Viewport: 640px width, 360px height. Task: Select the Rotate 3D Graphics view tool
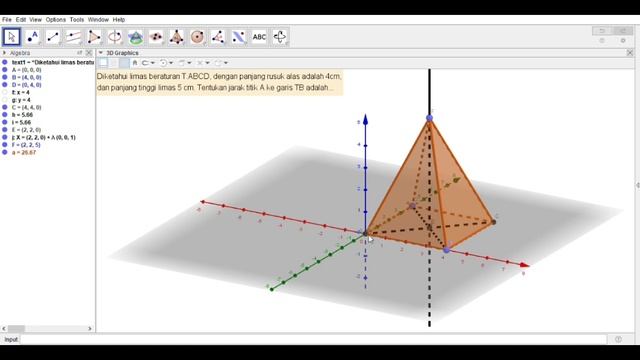coord(280,37)
